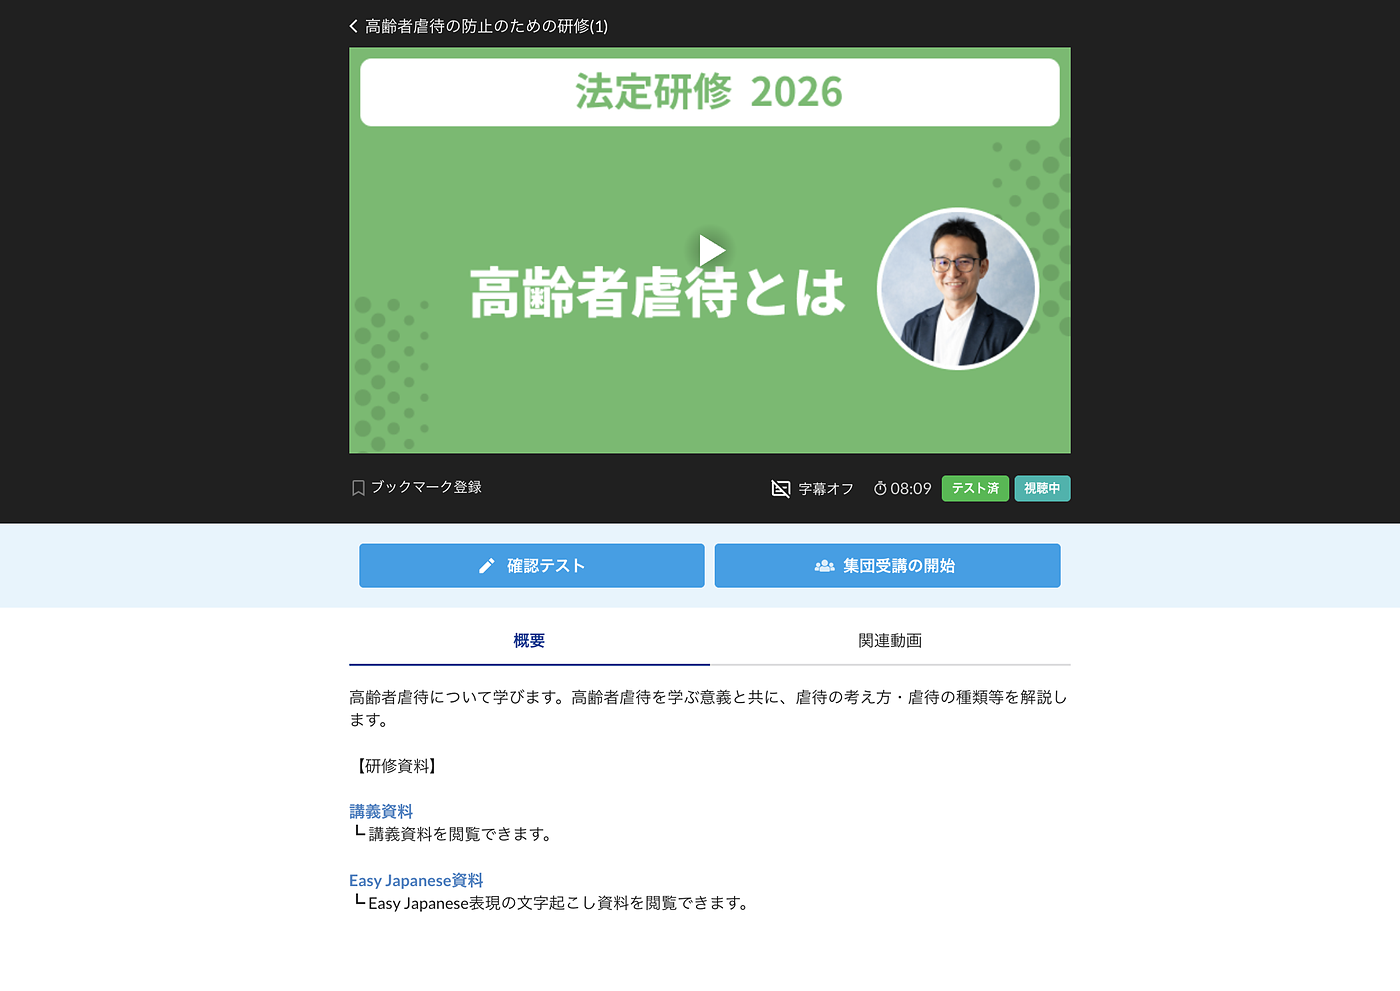The width and height of the screenshot is (1400, 991).
Task: Click the clock icon beside 08:09
Action: [x=880, y=488]
